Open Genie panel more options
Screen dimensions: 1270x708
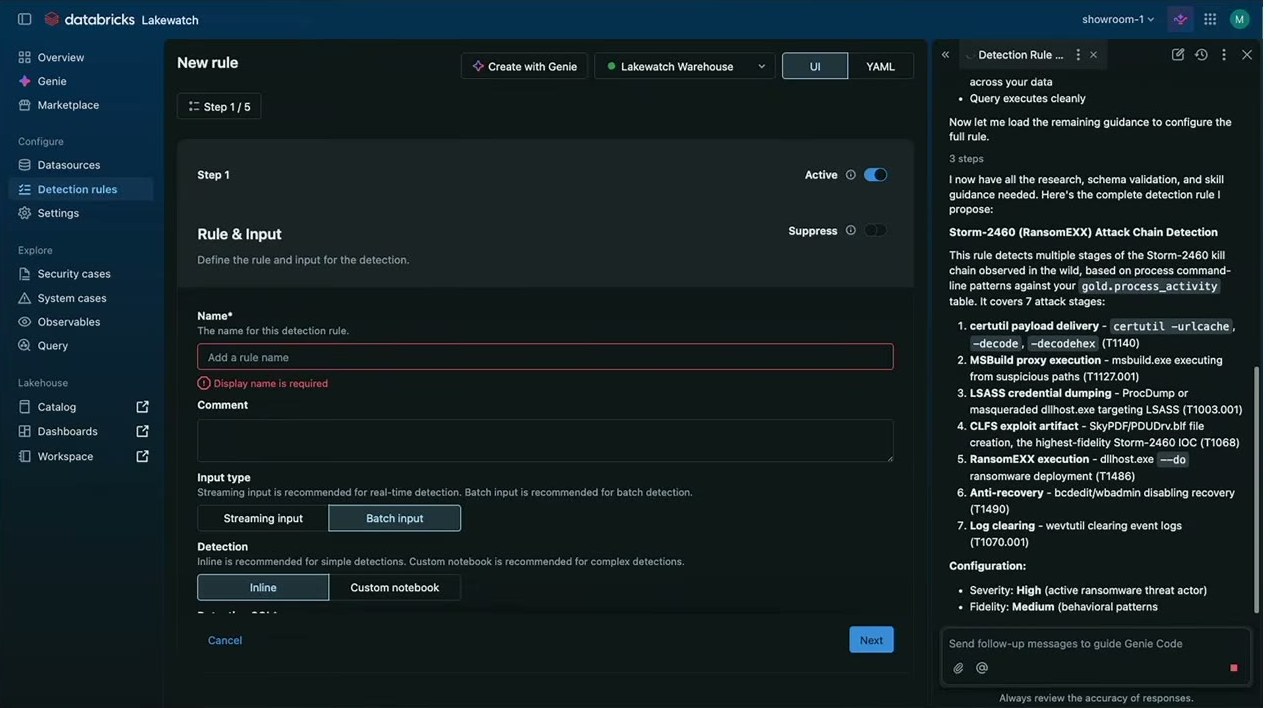click(1224, 55)
